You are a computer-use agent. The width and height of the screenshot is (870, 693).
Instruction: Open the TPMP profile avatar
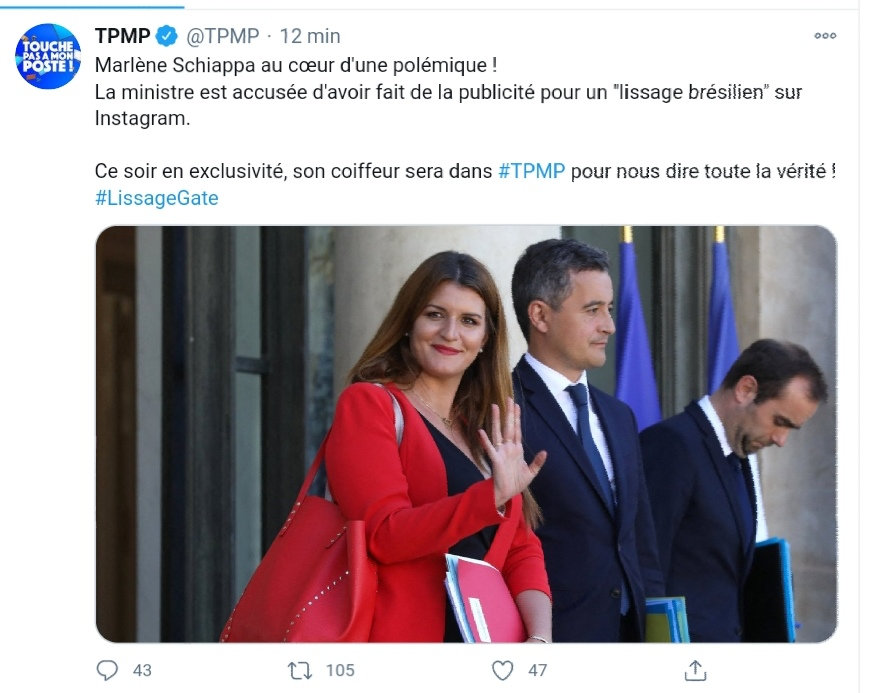click(48, 56)
